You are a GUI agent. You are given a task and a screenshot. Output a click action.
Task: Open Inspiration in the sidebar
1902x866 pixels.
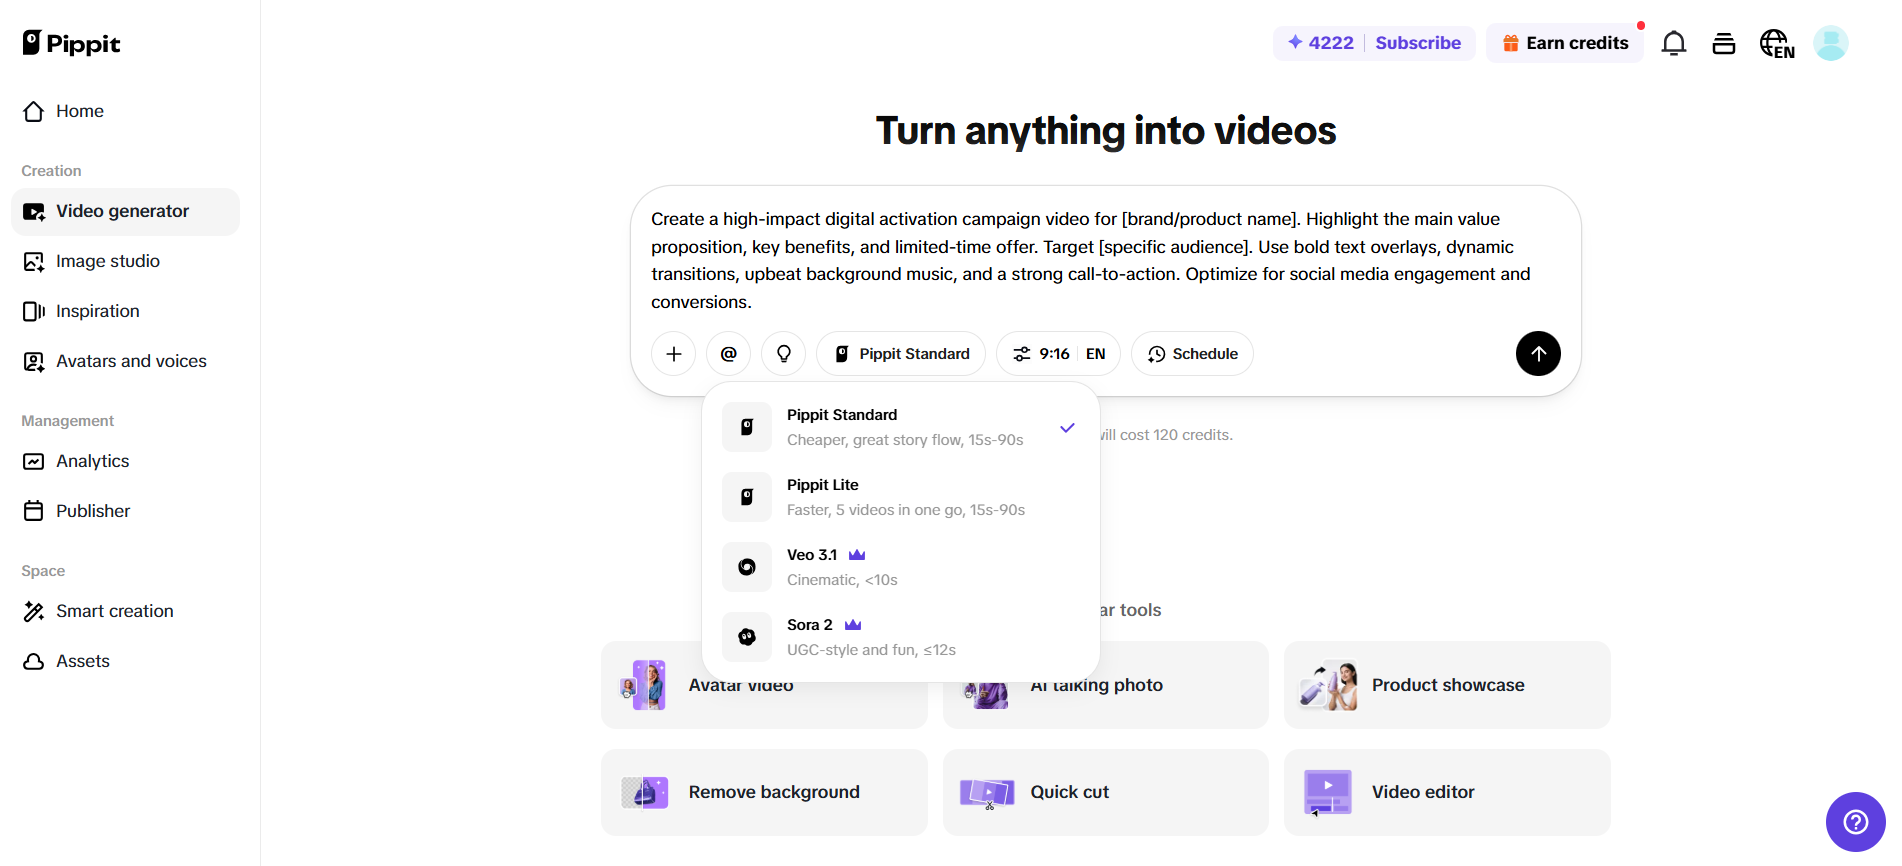point(125,311)
